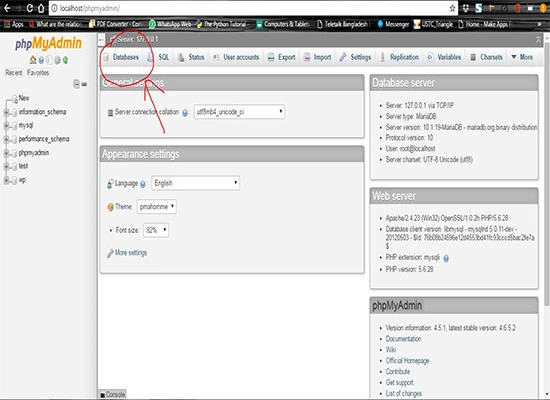550x400 pixels.
Task: Click the green reload navigation icon
Action: (x=65, y=60)
